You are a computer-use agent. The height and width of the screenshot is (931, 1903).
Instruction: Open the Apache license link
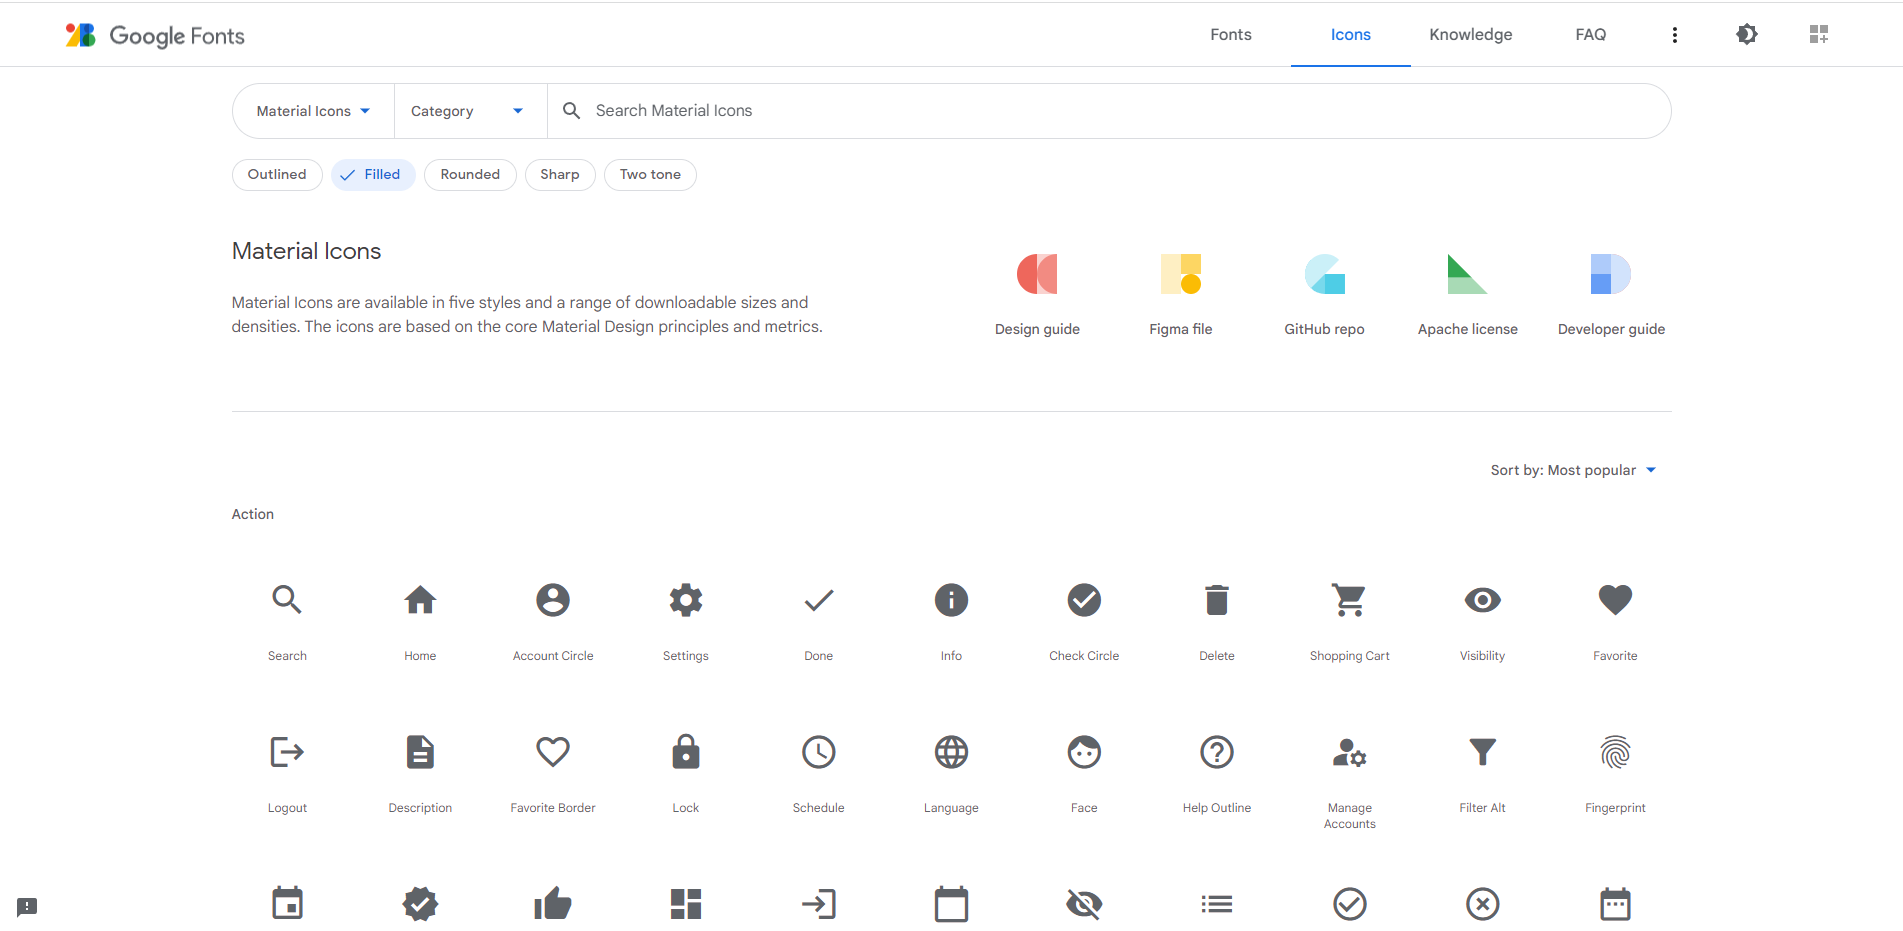click(1468, 295)
